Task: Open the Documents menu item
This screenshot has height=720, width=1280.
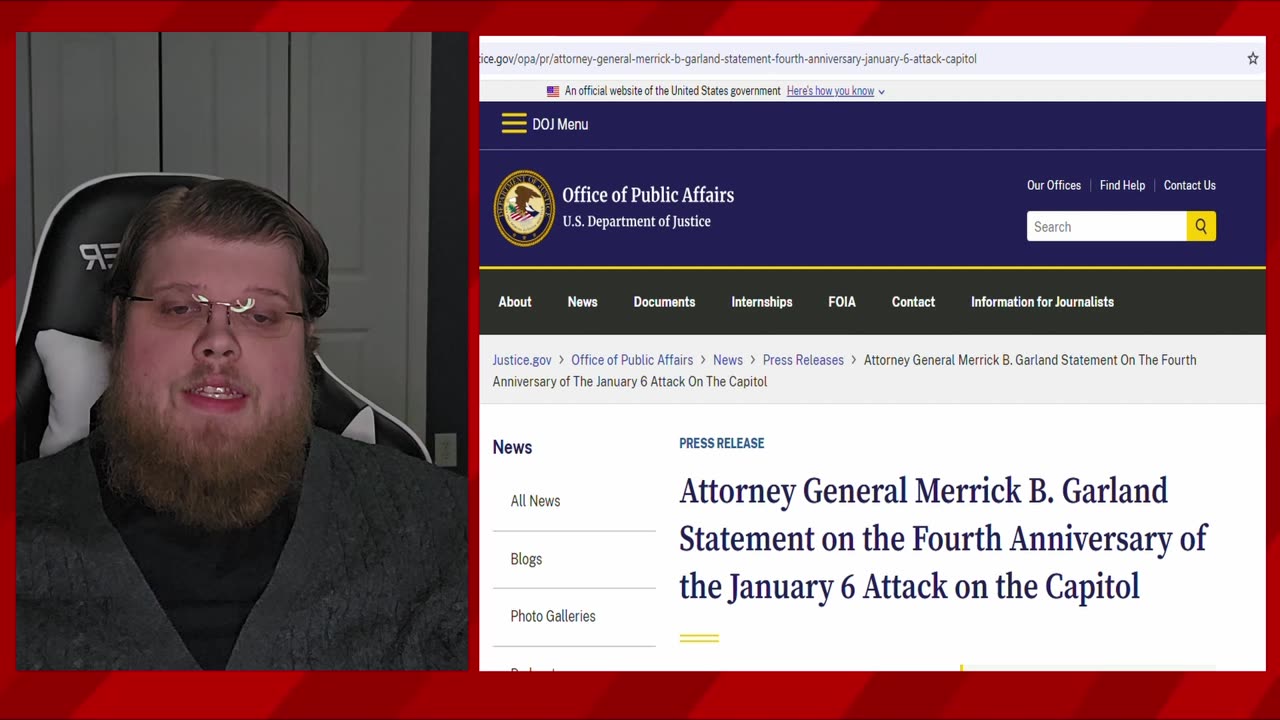Action: pos(664,302)
